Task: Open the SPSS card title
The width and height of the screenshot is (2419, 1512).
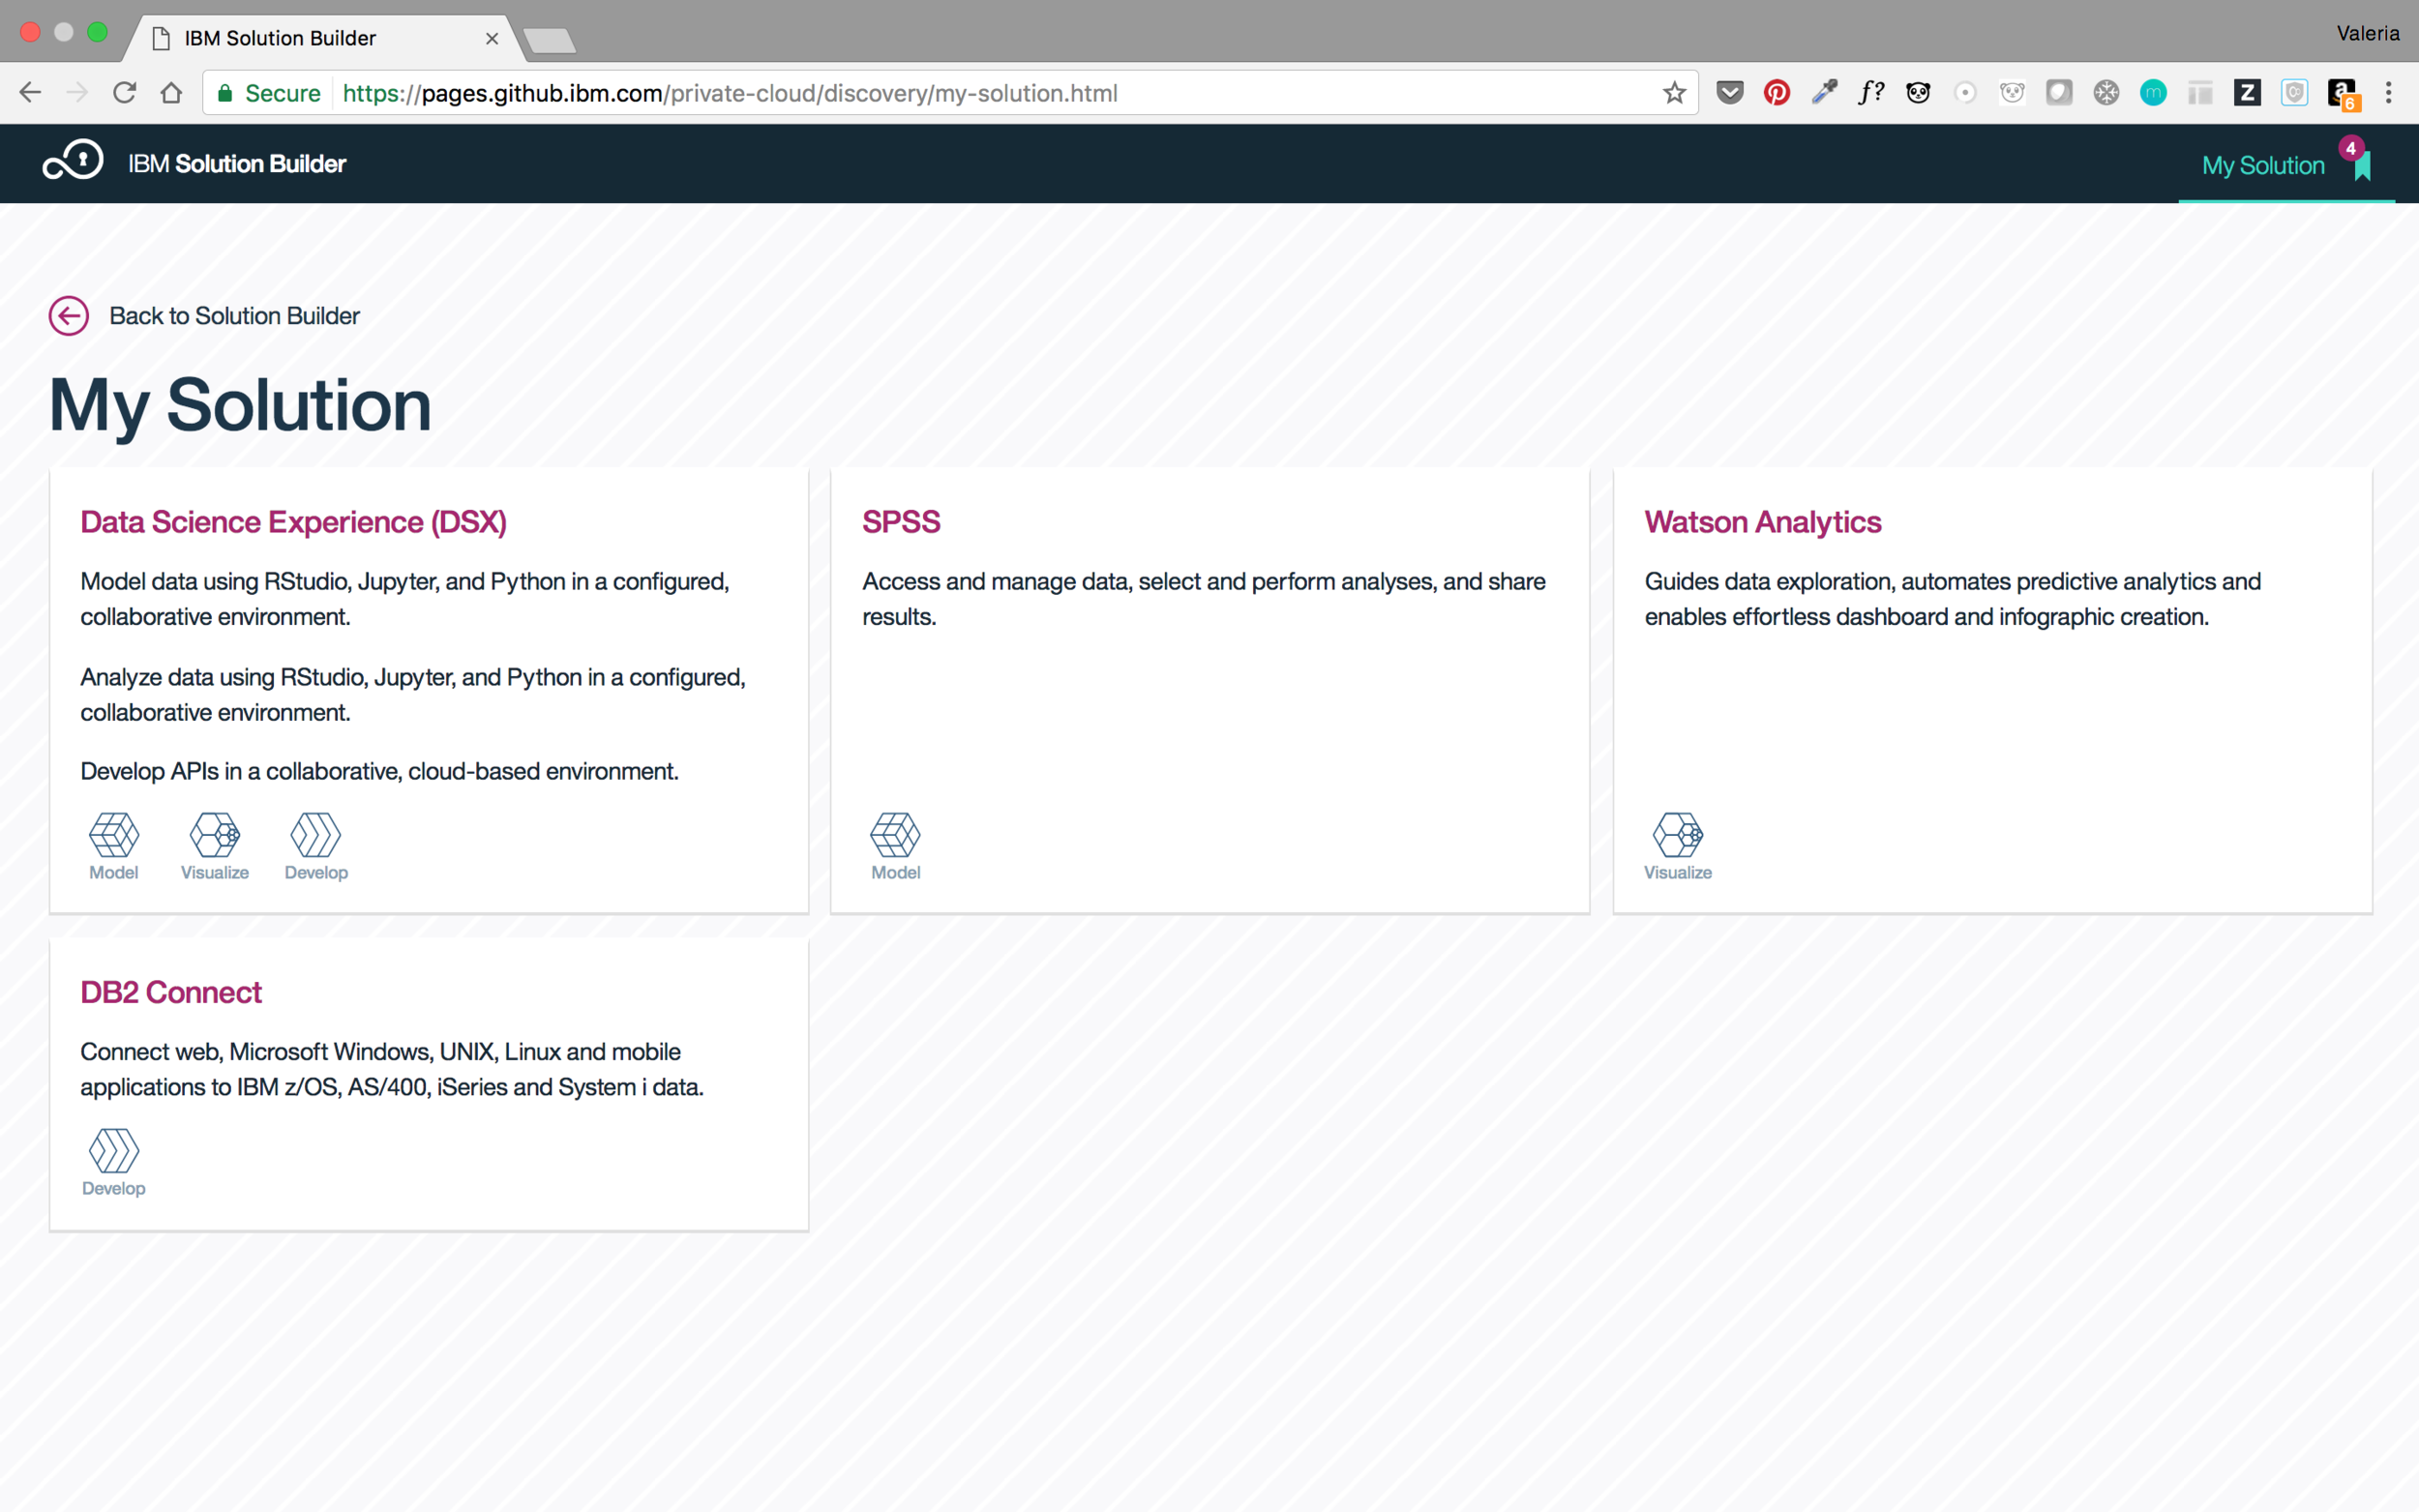Action: [x=901, y=522]
